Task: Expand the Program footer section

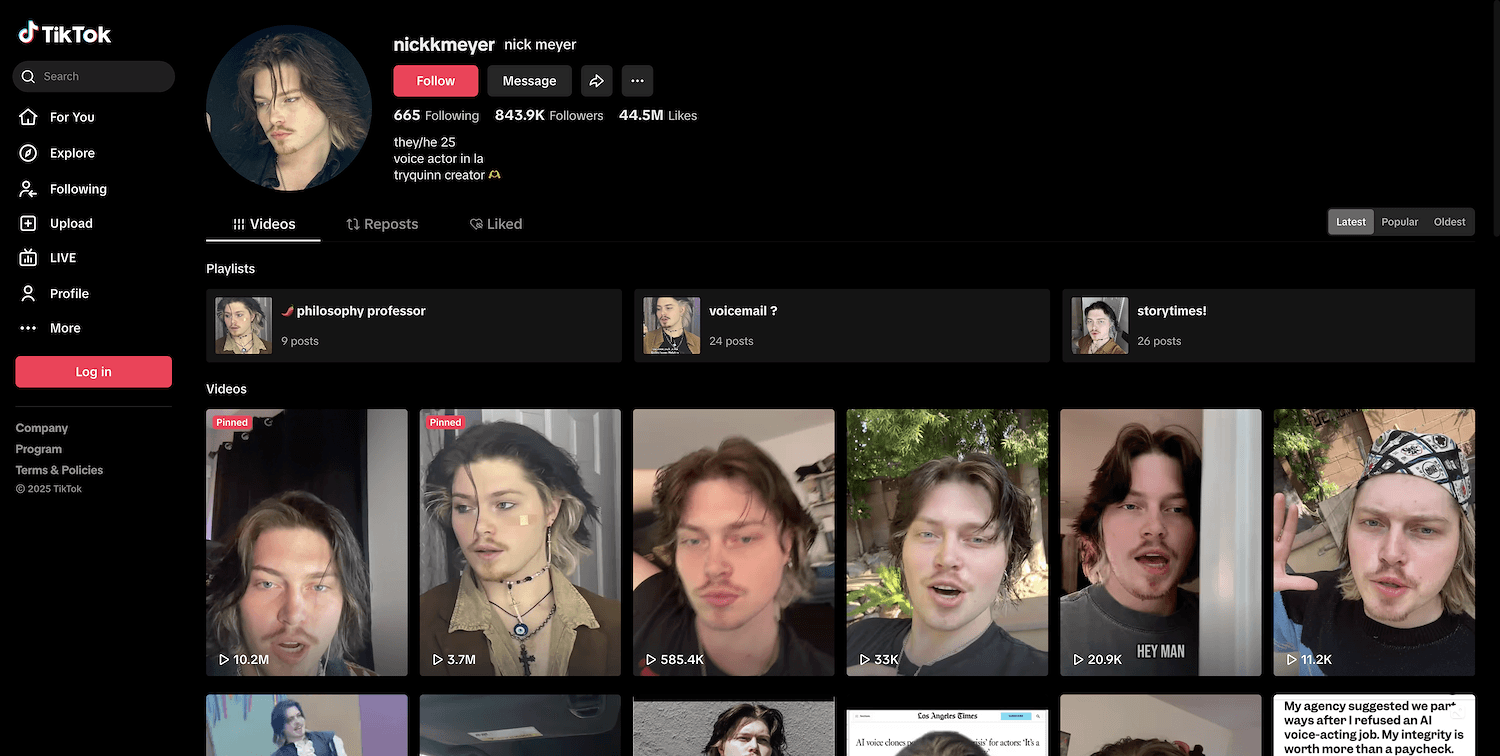Action: pyautogui.click(x=39, y=449)
